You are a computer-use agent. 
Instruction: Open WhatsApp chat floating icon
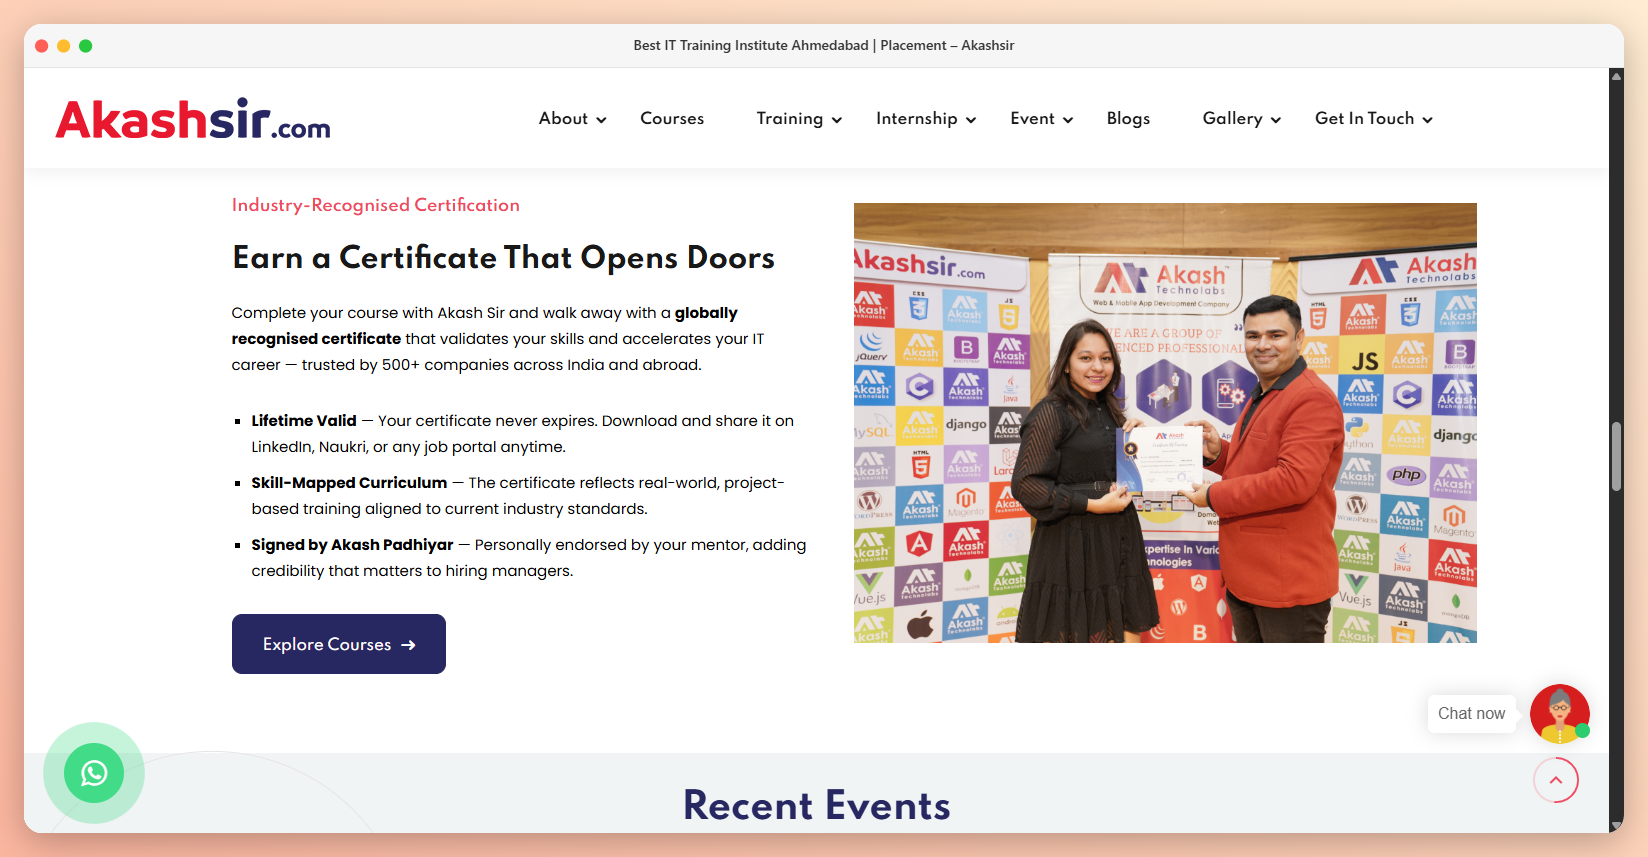94,773
